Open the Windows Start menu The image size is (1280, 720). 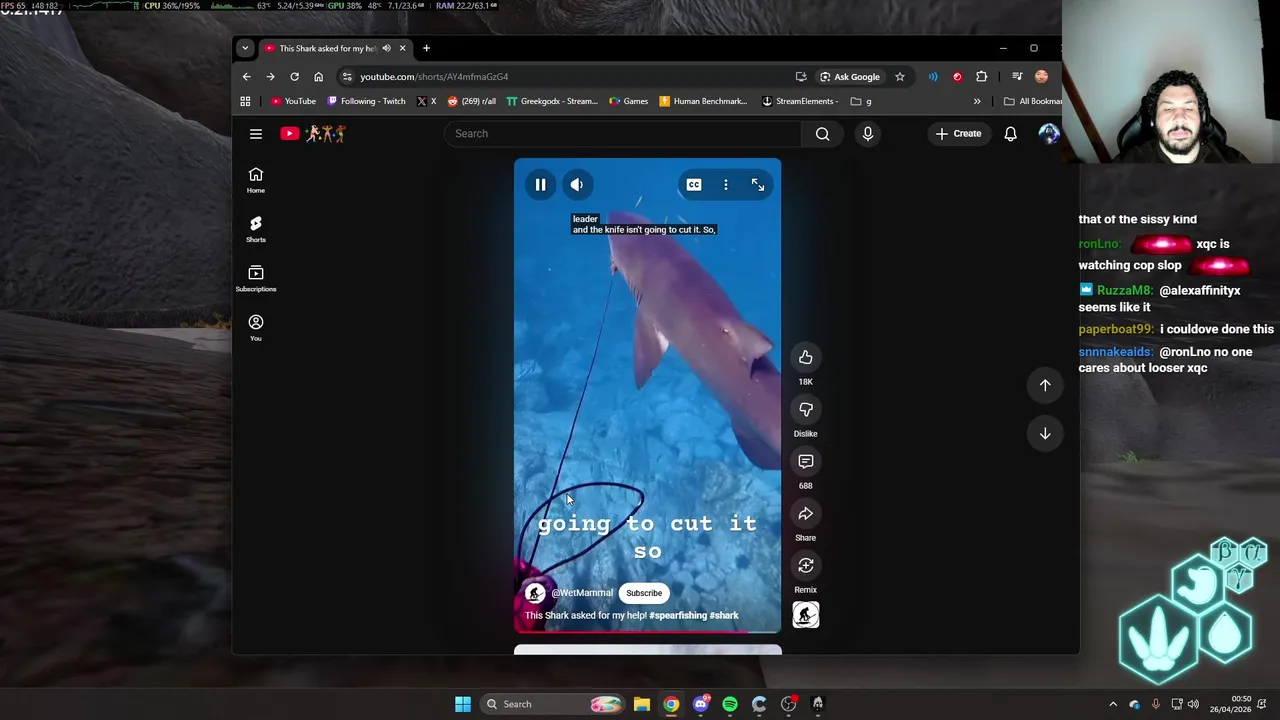[x=462, y=704]
